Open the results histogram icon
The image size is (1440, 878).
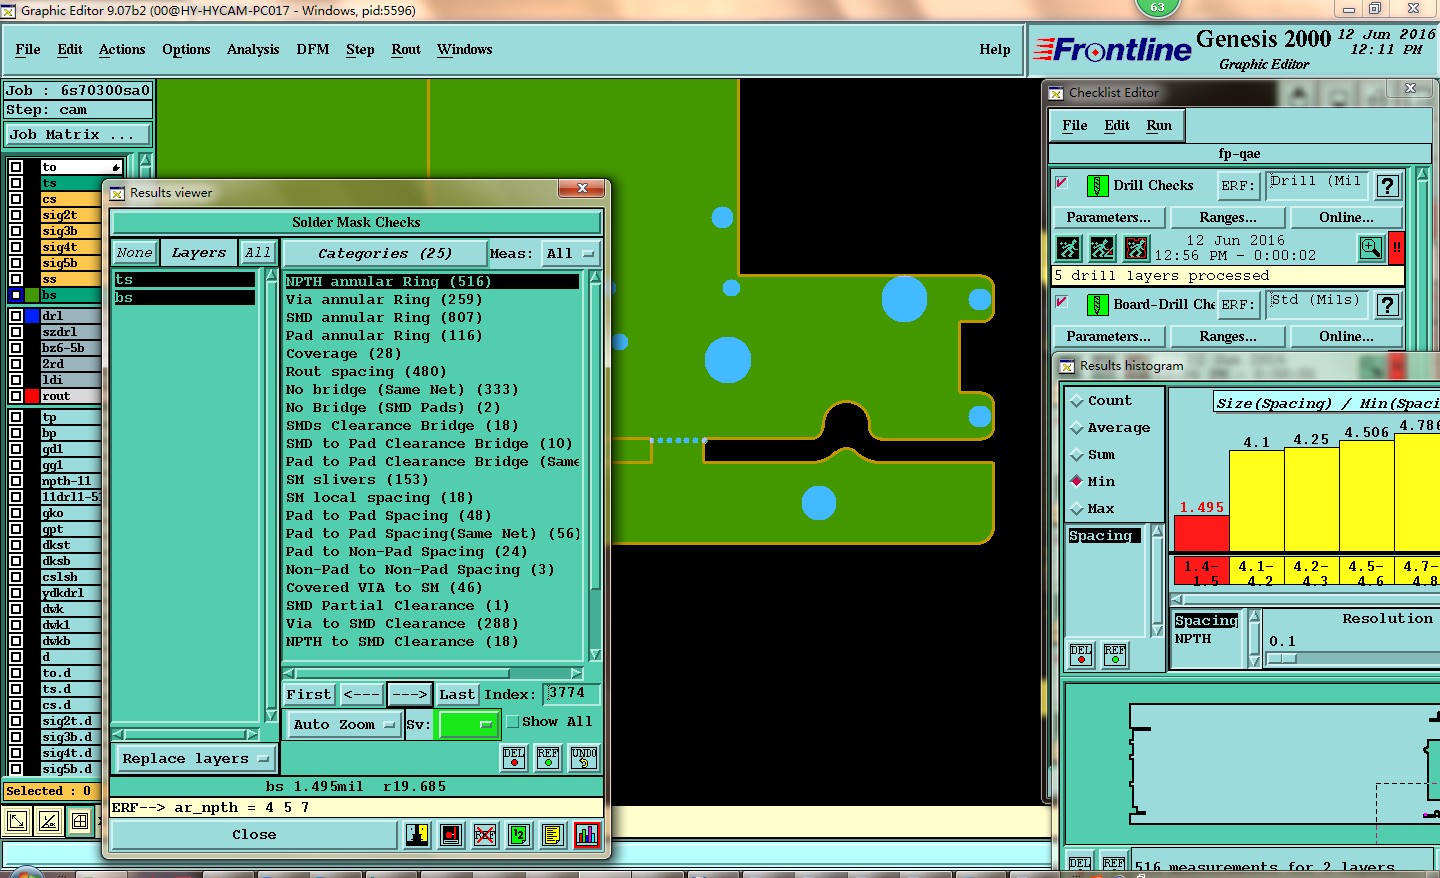[x=587, y=834]
